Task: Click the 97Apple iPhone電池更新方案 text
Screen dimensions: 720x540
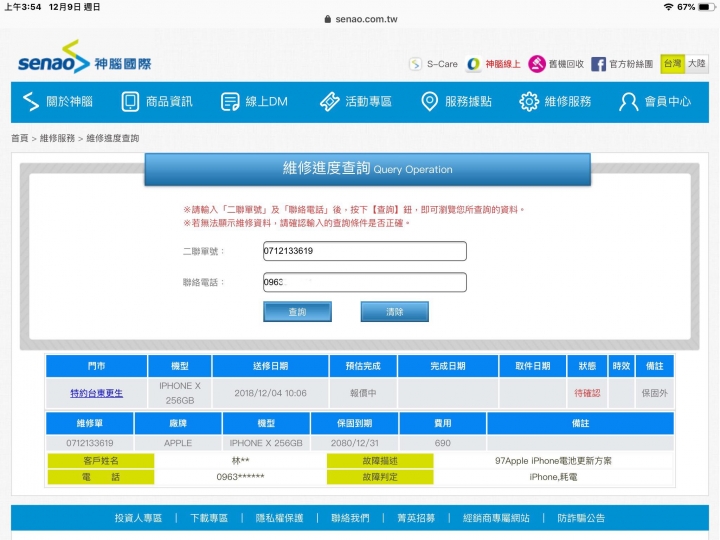Action: (553, 461)
